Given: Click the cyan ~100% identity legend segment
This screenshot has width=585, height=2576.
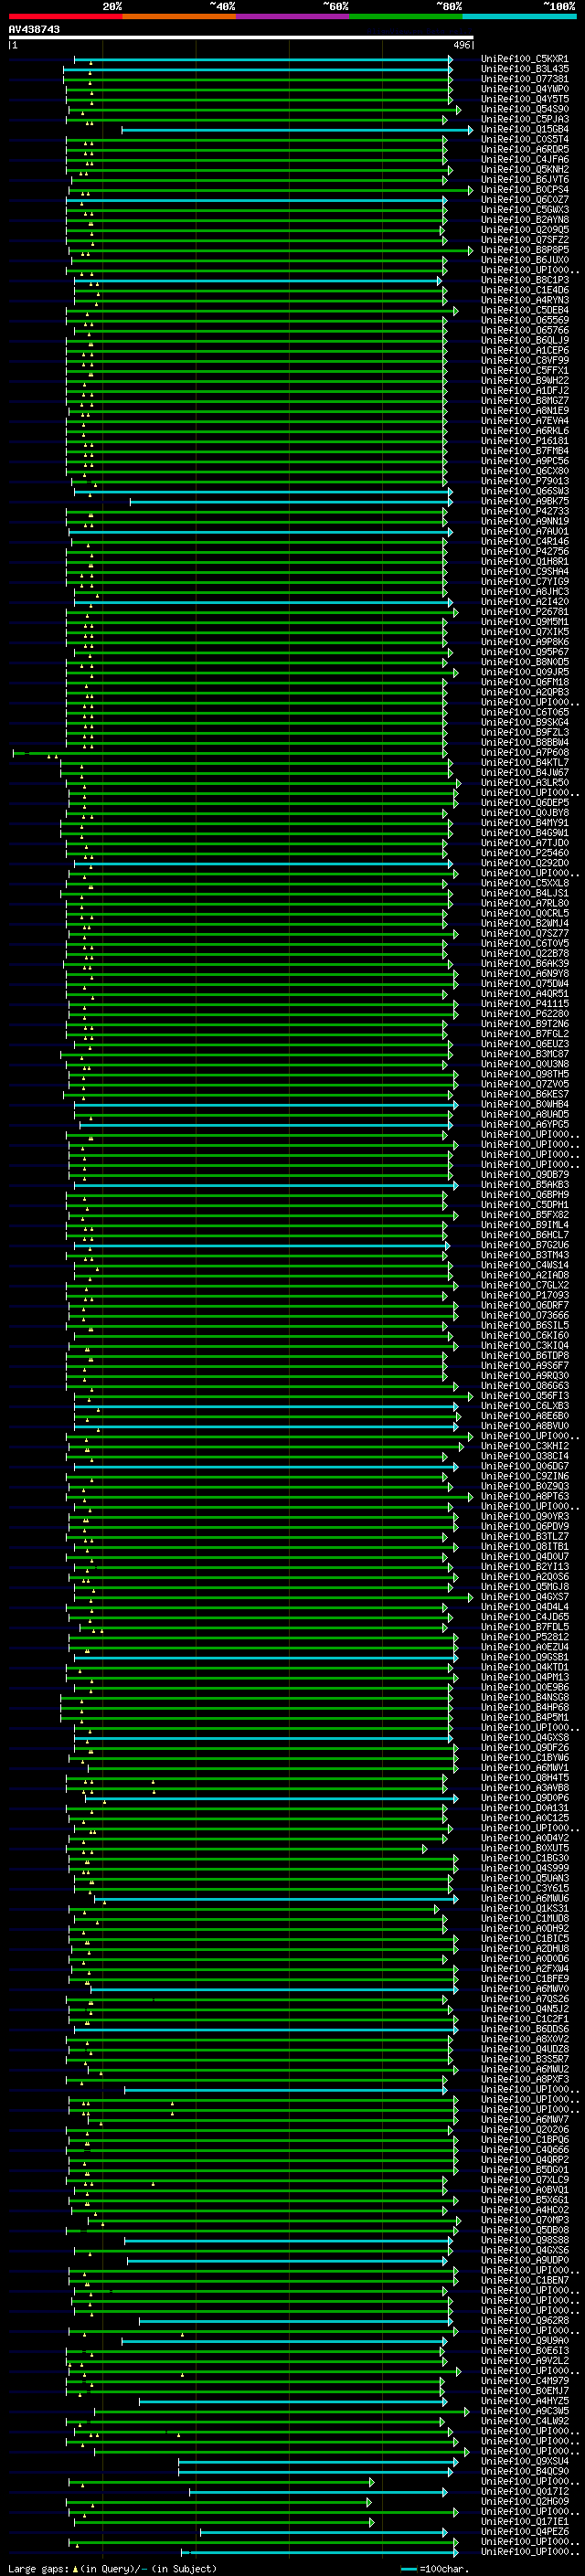Looking at the screenshot, I should coord(519,17).
